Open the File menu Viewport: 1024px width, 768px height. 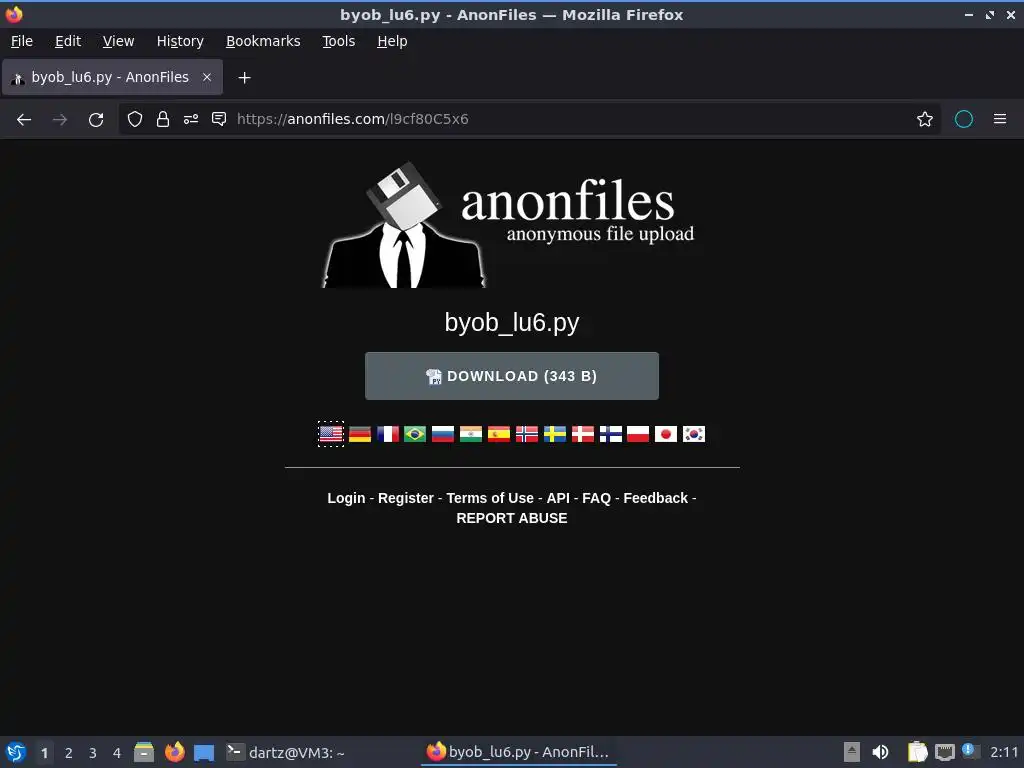[22, 41]
